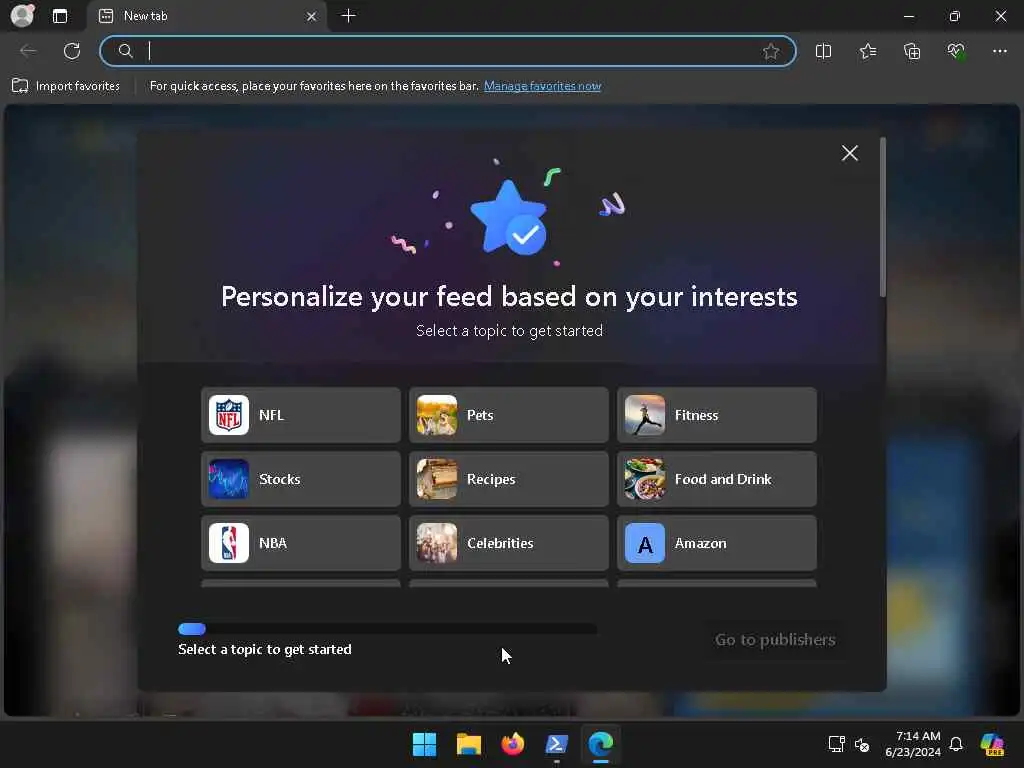
Task: Select the NFL topic
Action: pos(300,415)
